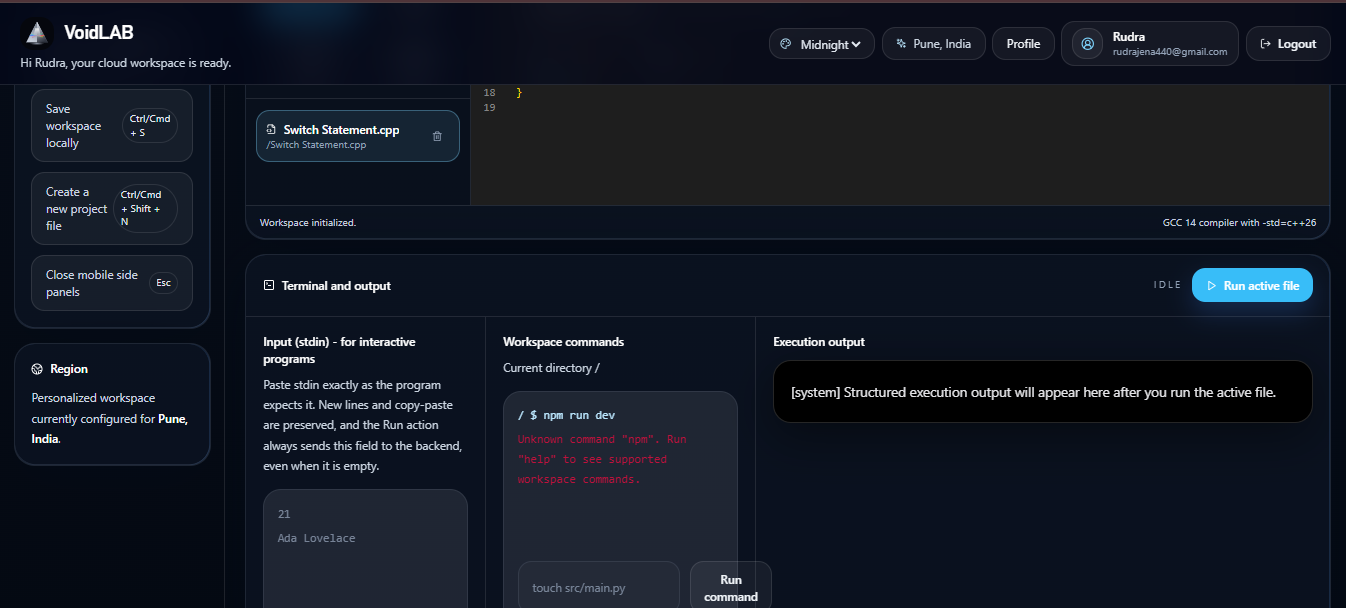Click the Personalized workspace region description
Image resolution: width=1346 pixels, height=608 pixels.
pos(110,418)
